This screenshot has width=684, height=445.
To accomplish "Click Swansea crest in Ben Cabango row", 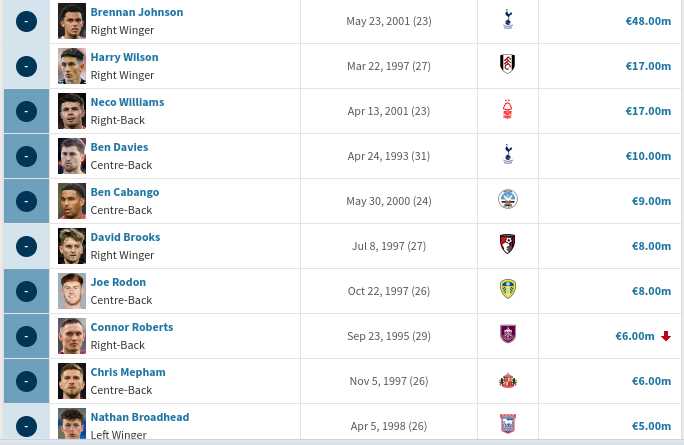I will pos(508,200).
